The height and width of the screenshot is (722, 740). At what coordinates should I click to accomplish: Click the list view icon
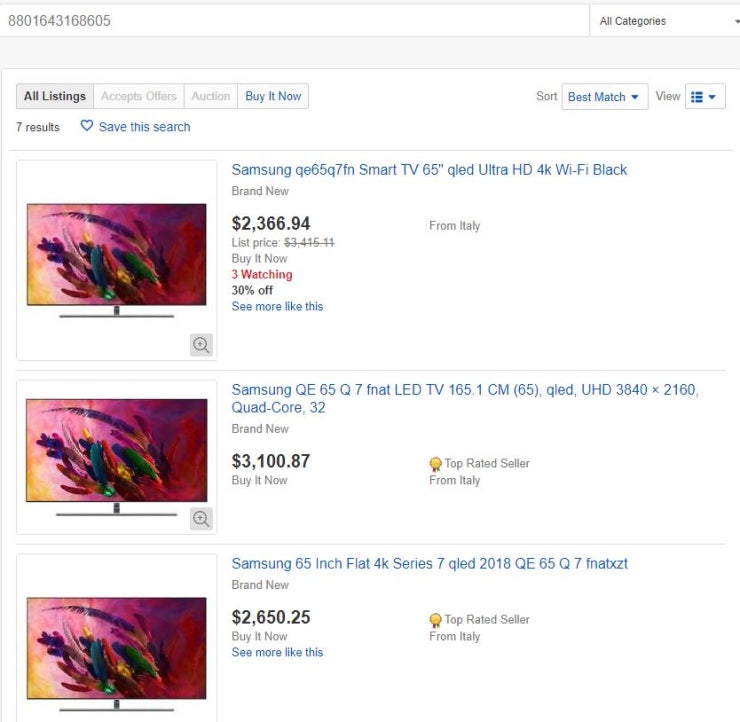click(x=697, y=97)
